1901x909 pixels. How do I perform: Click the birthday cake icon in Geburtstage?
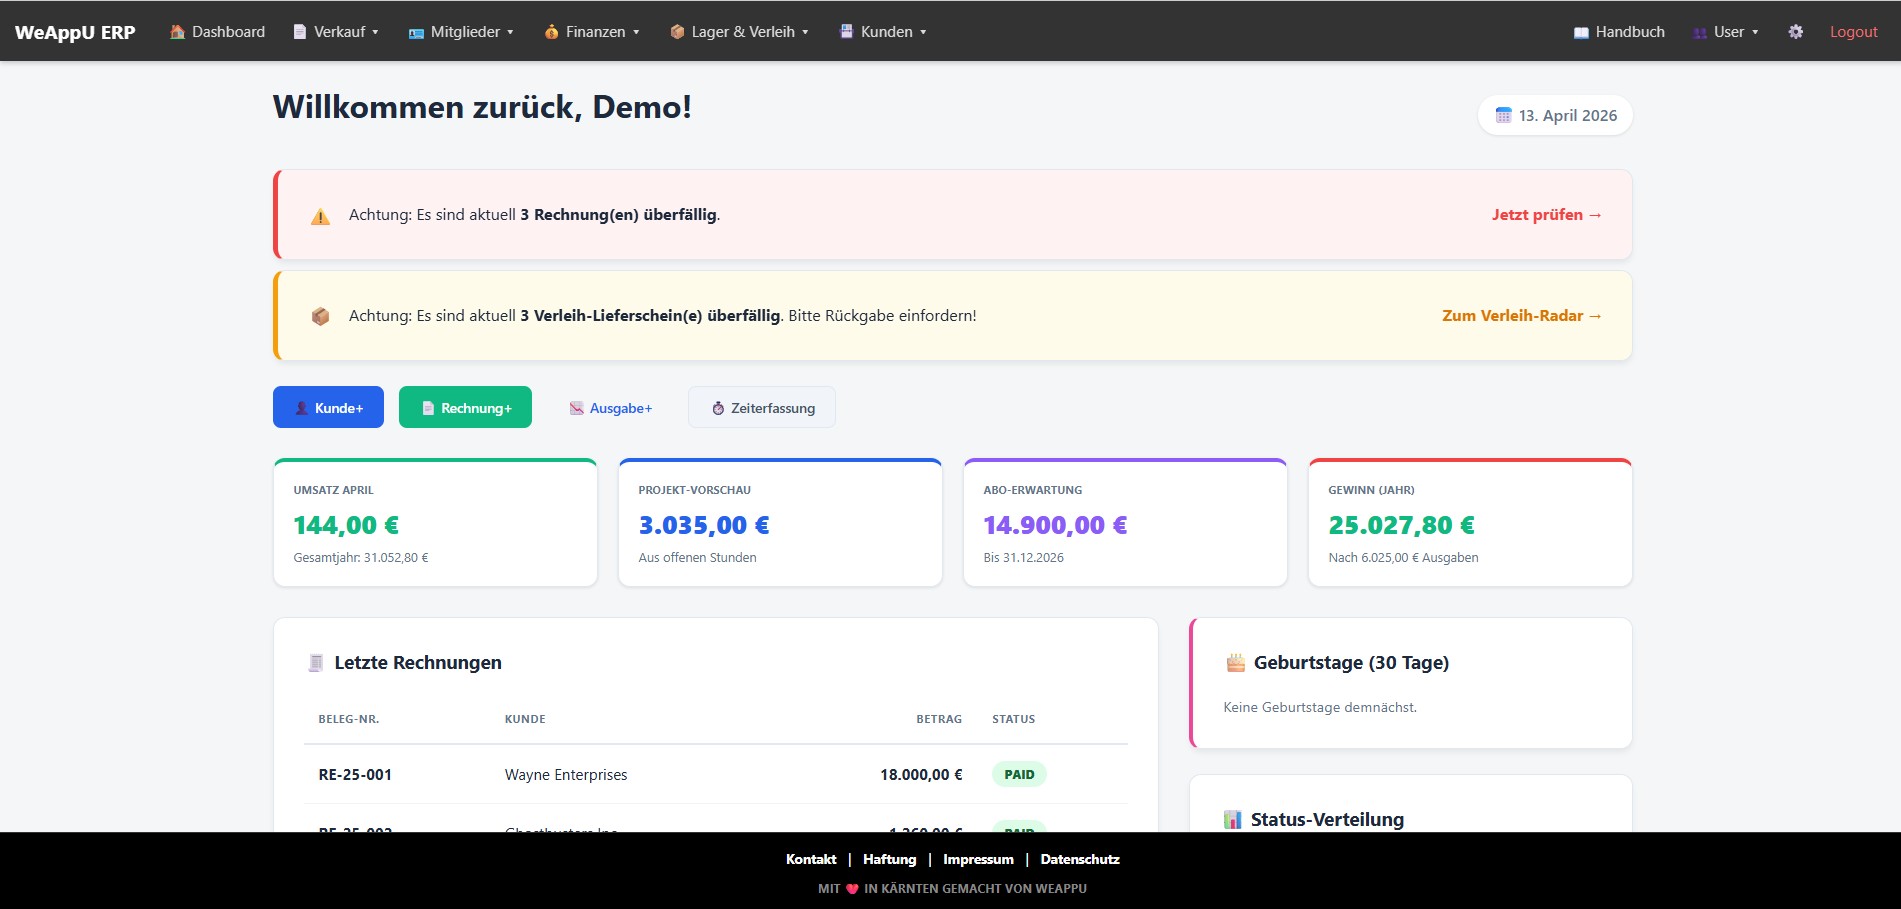(1236, 662)
